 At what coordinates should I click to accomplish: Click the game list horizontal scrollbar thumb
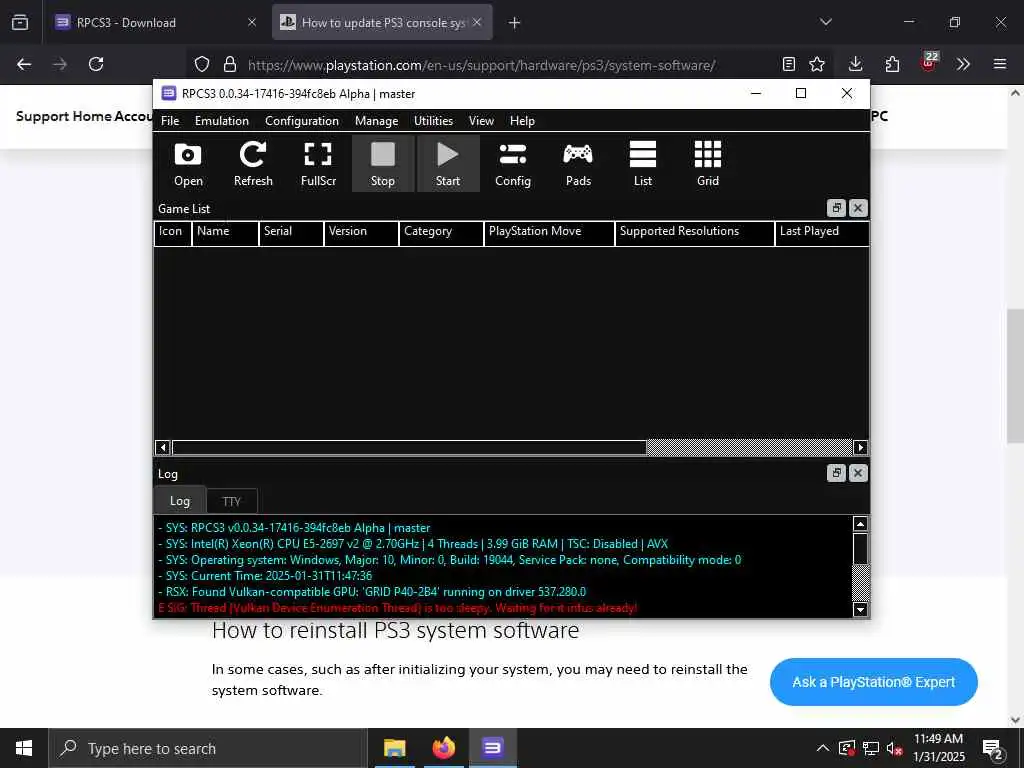pyautogui.click(x=409, y=447)
